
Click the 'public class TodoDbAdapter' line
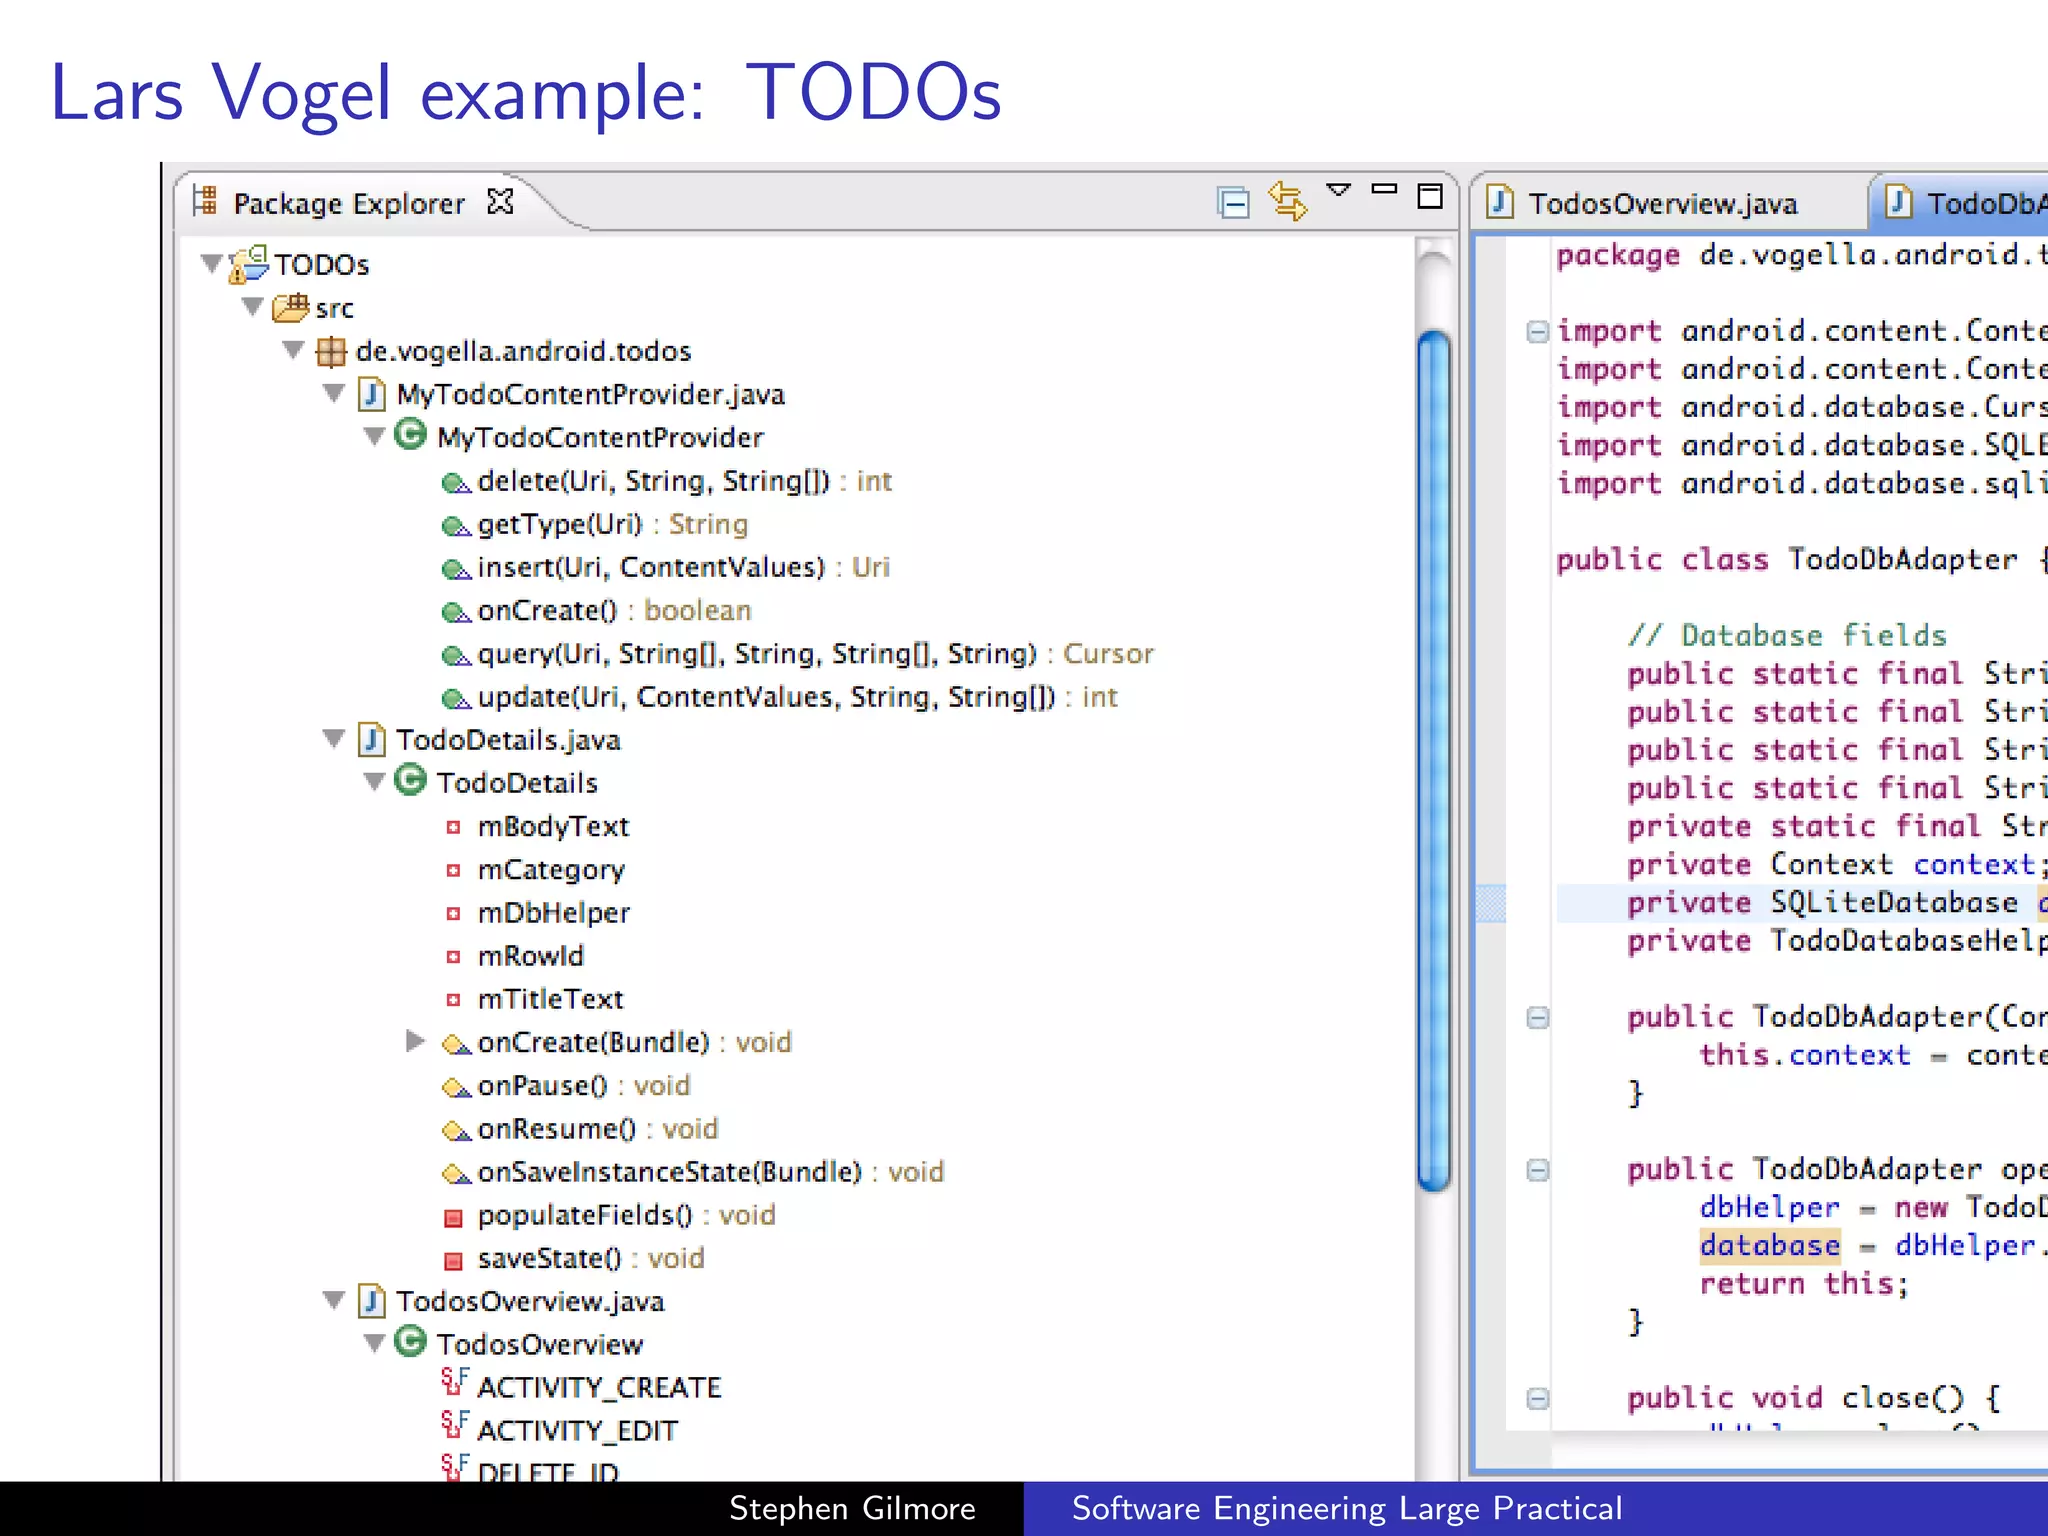point(1802,559)
